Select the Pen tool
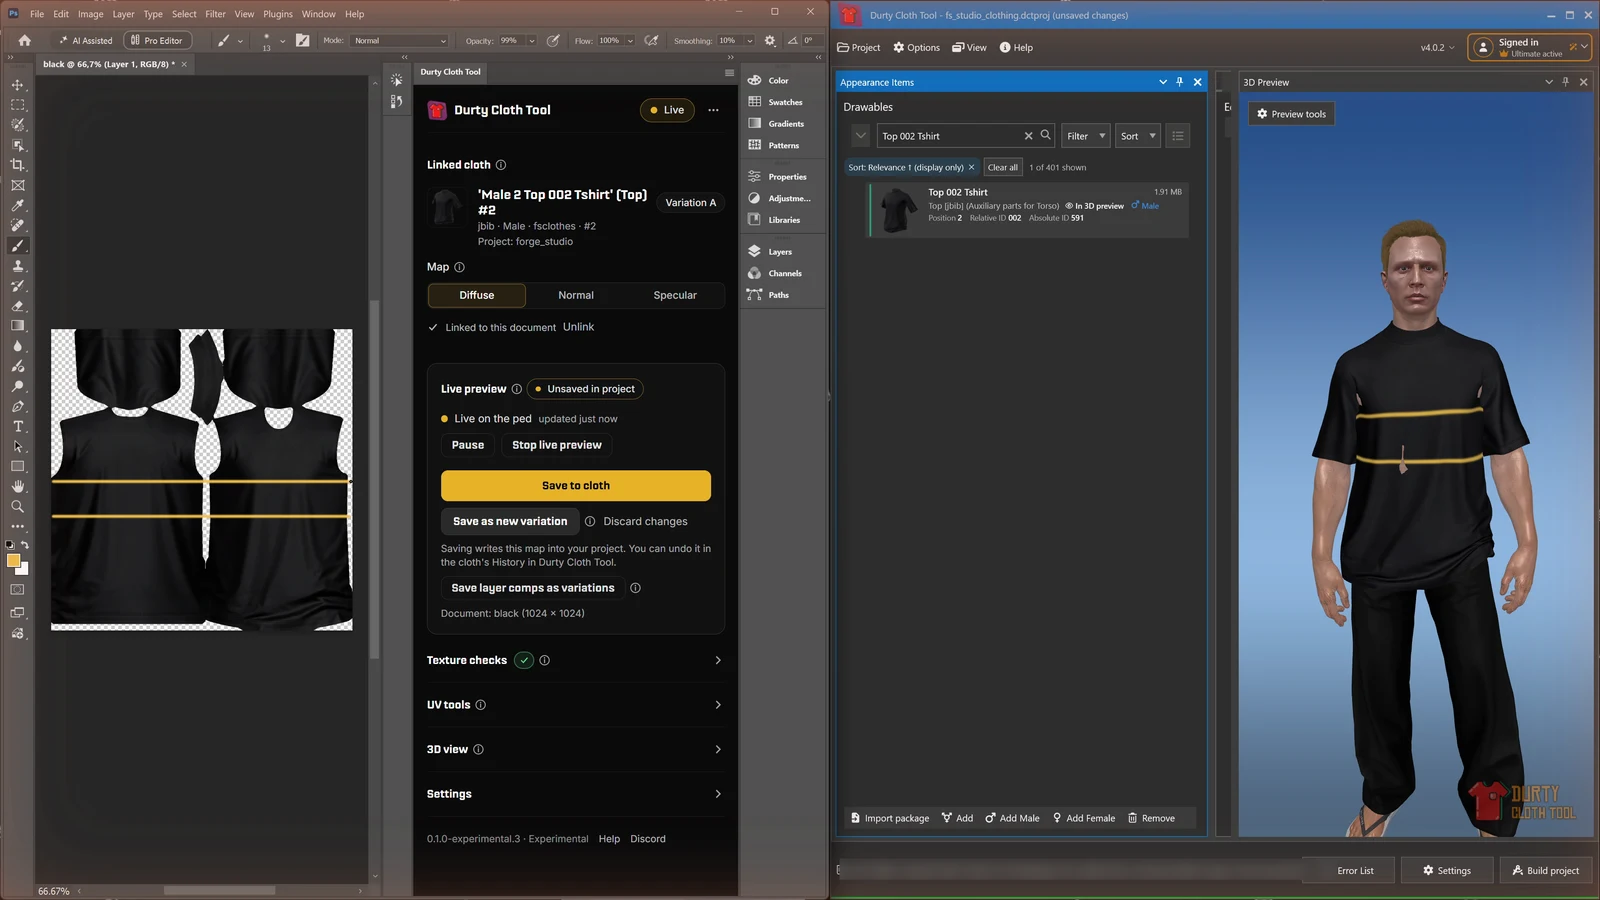This screenshot has height=900, width=1600. click(x=17, y=406)
